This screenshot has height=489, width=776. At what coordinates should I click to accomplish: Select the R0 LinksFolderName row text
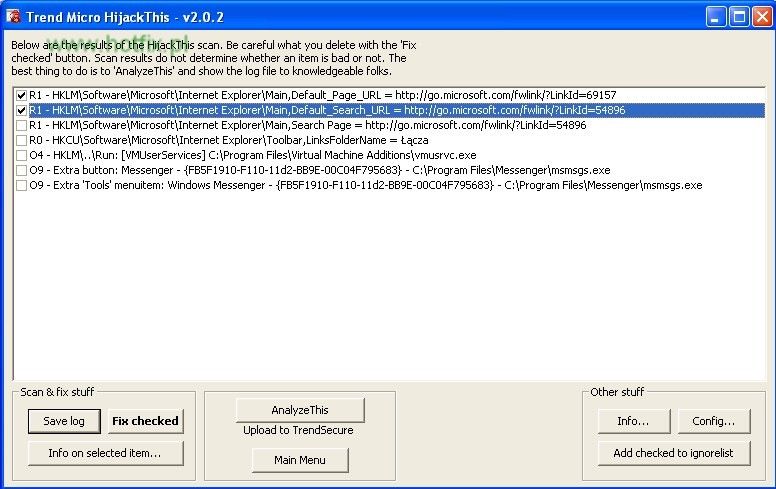pyautogui.click(x=228, y=140)
